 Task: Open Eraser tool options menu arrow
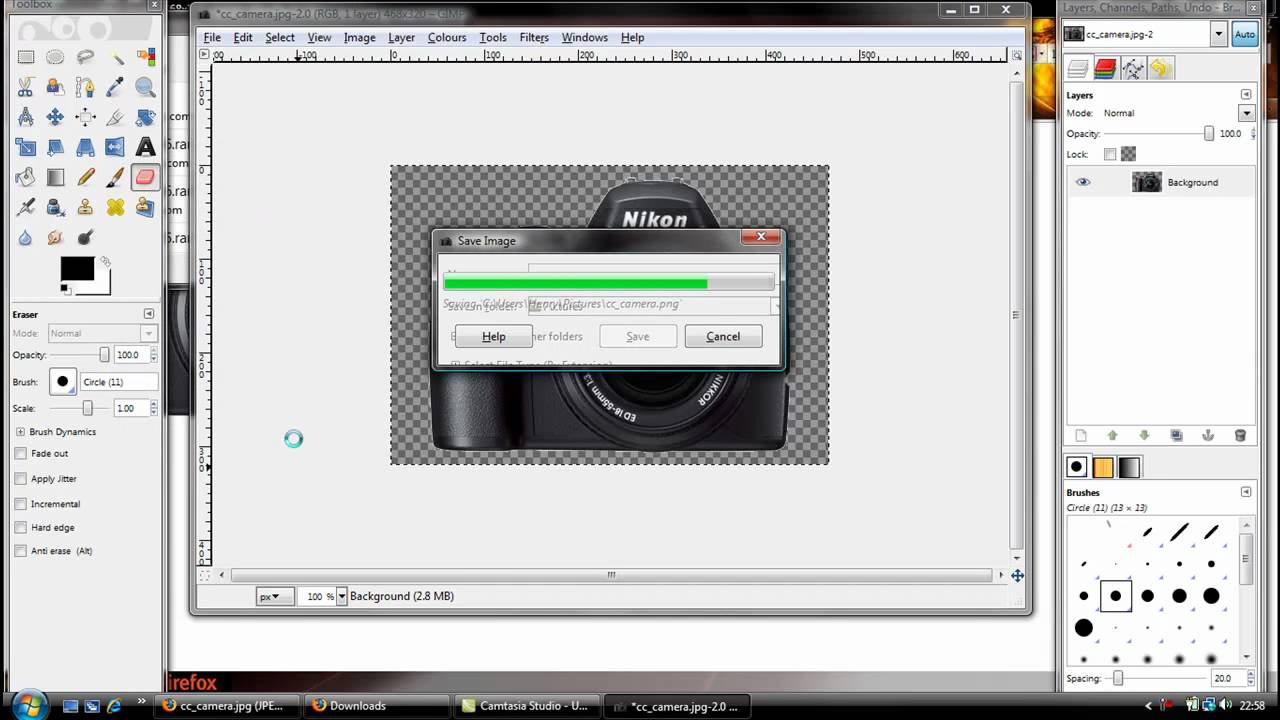[x=149, y=314]
